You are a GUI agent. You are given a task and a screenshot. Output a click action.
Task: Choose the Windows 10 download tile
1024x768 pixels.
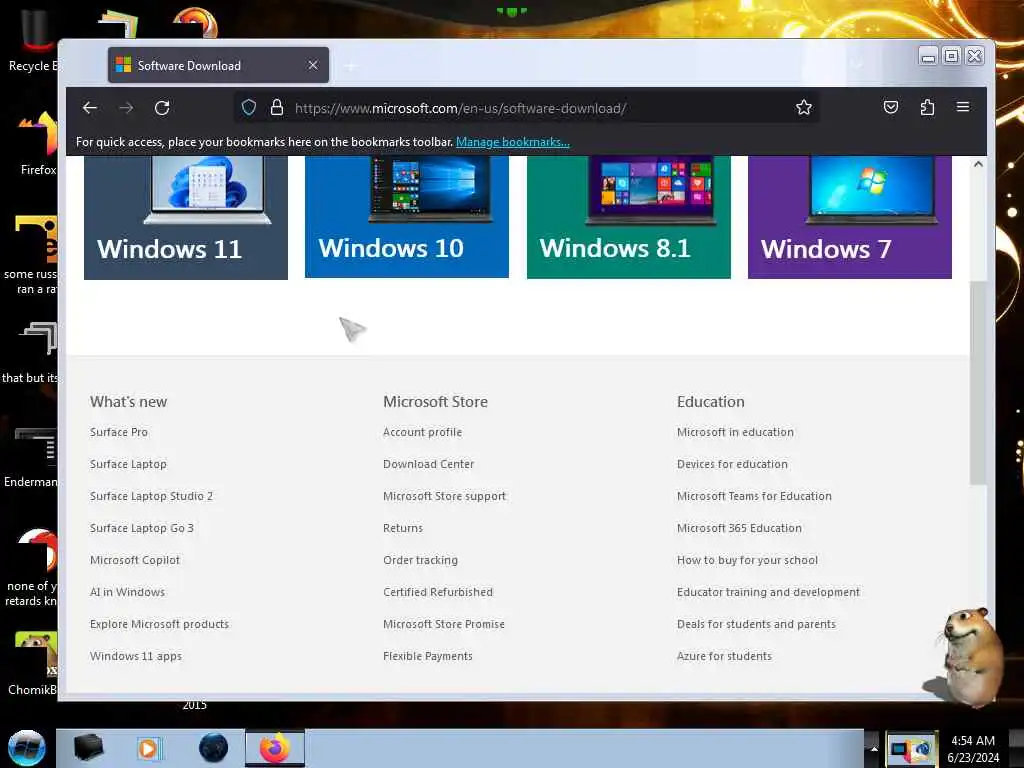coord(407,217)
